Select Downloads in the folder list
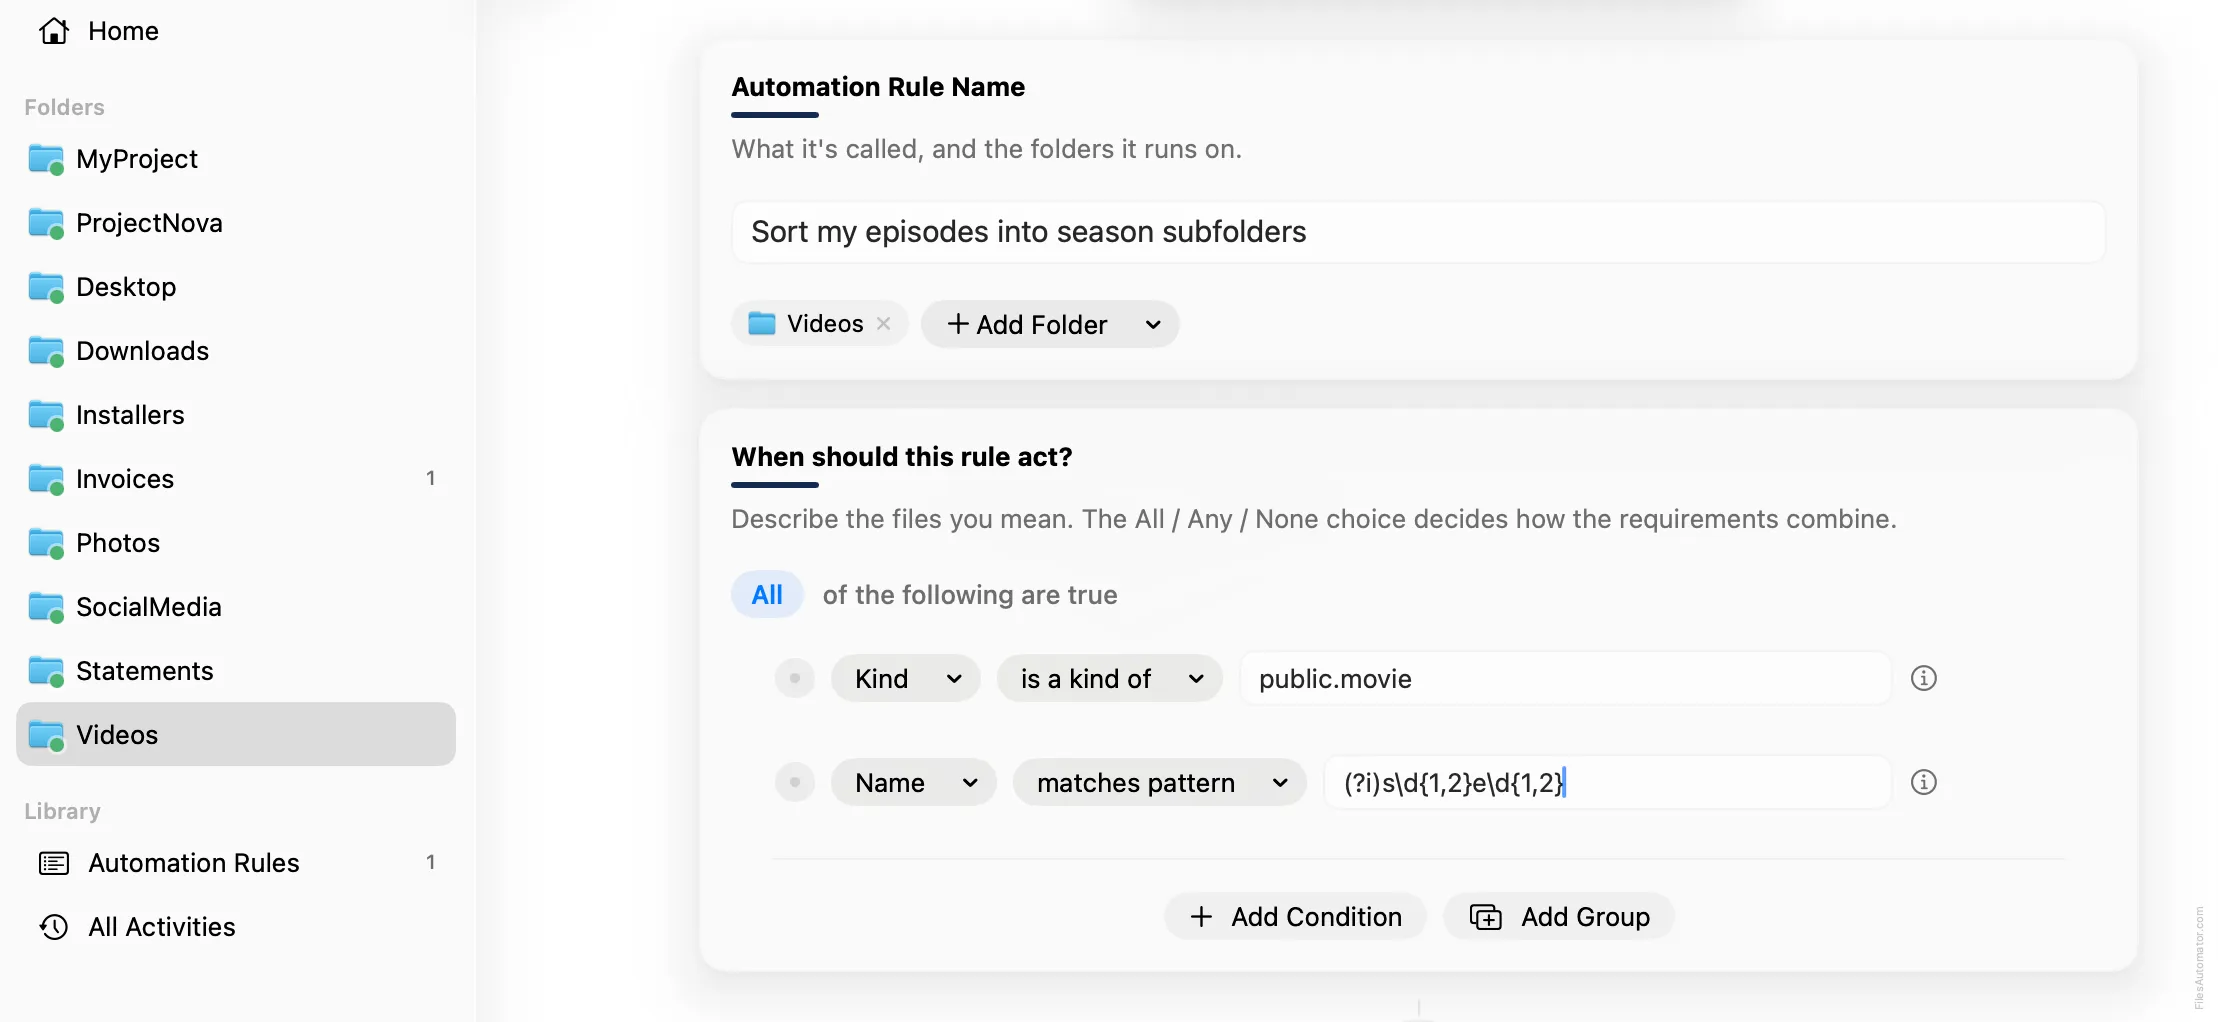The height and width of the screenshot is (1022, 2218). click(x=236, y=351)
